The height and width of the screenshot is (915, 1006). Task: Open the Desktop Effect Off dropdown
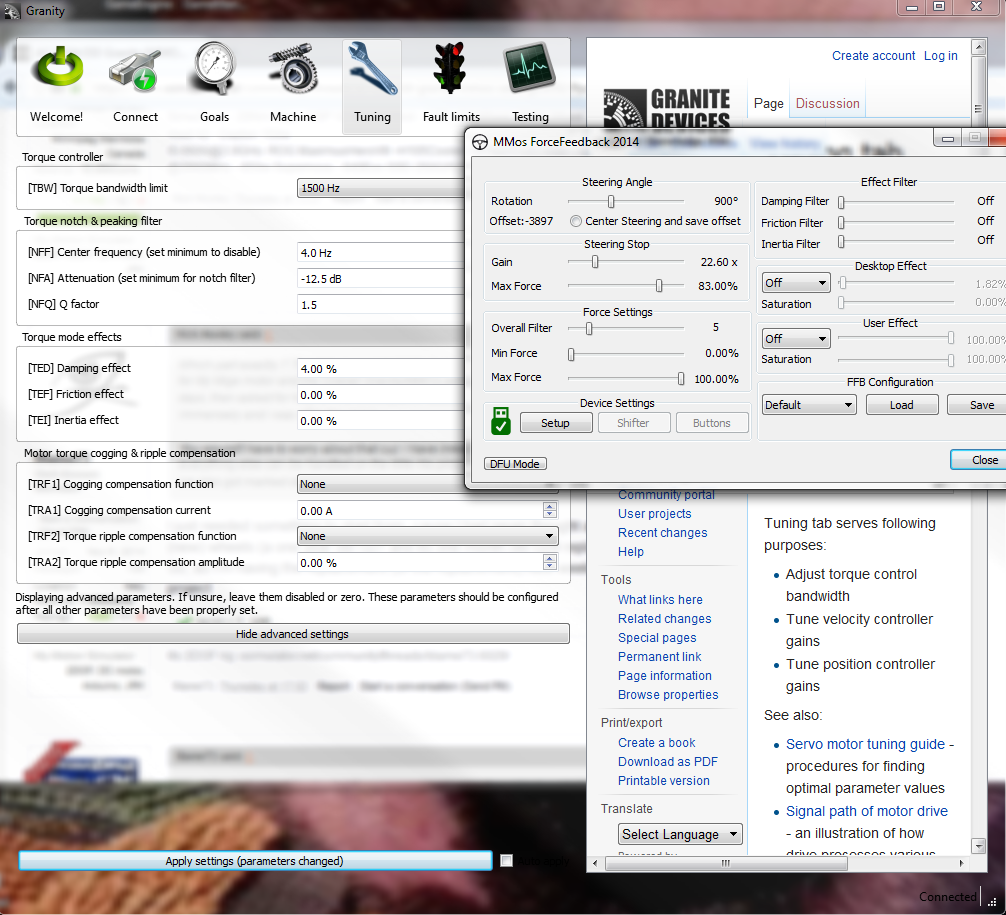point(796,283)
